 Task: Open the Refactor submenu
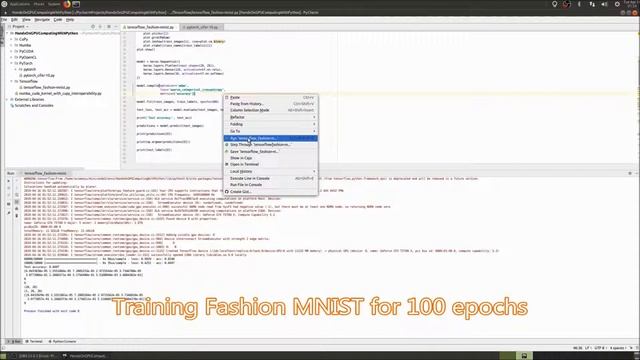pos(271,117)
